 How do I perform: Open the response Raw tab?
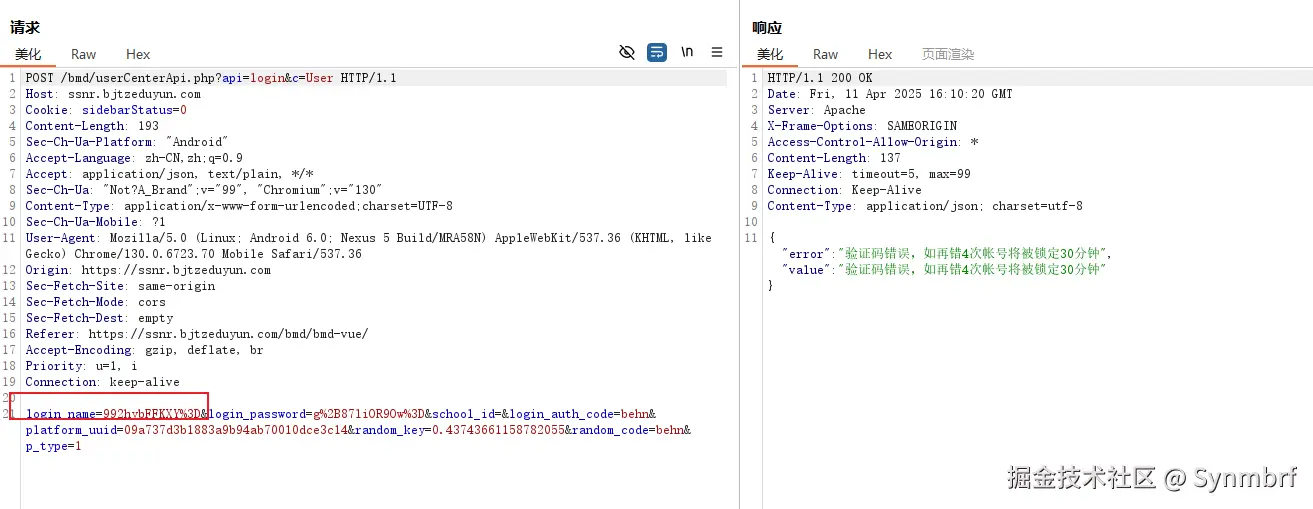[x=826, y=54]
